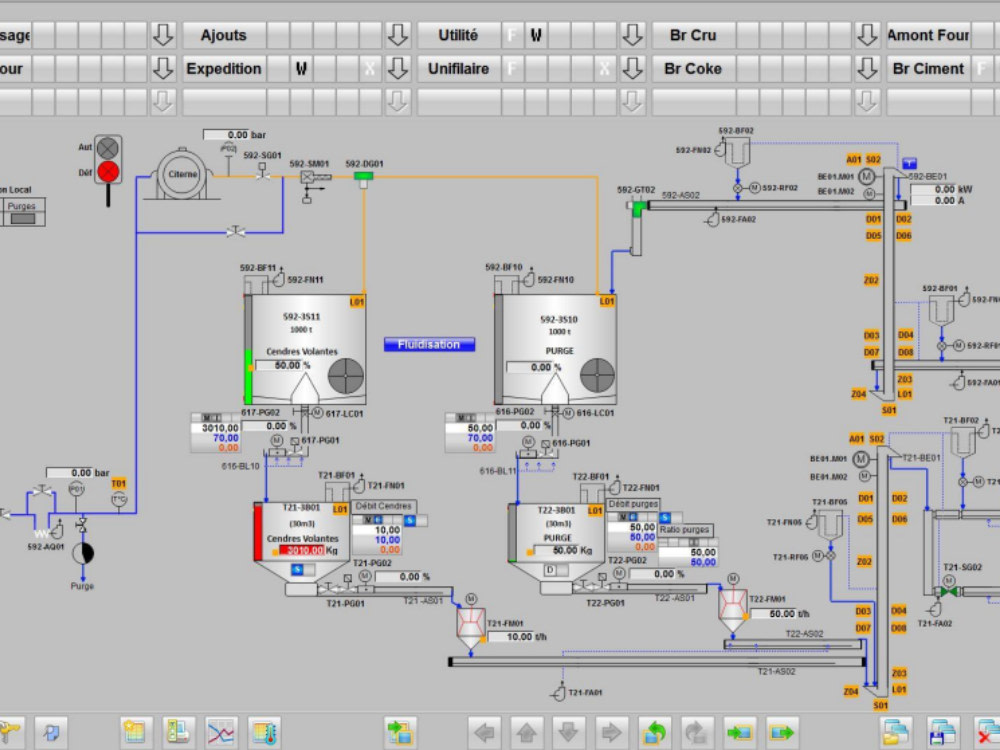The width and height of the screenshot is (1000, 750).
Task: Open the thermometer table icon in bottom toolbar
Action: click(263, 732)
